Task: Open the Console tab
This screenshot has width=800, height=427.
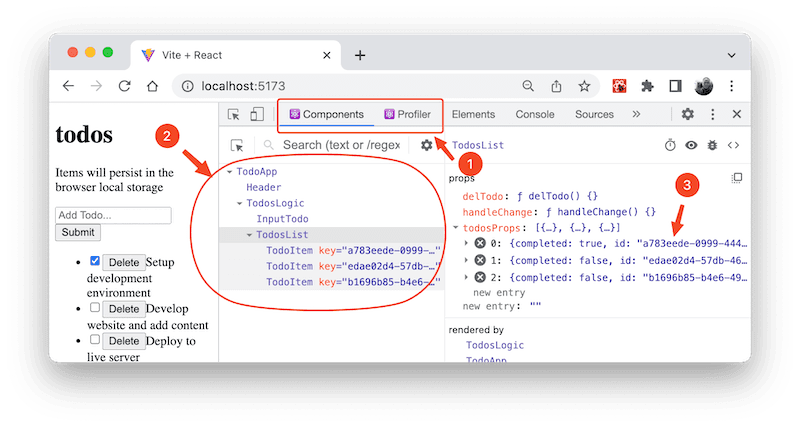Action: coord(535,114)
